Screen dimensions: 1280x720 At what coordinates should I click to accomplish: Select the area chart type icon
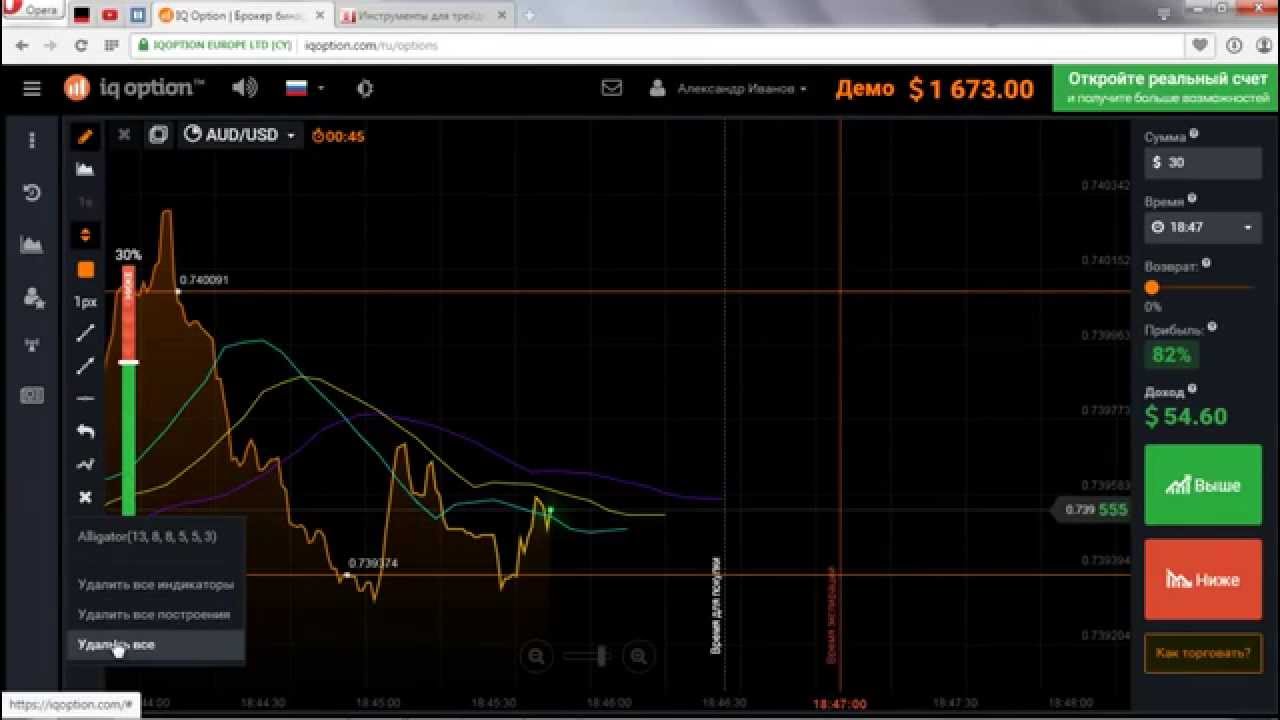click(x=86, y=169)
